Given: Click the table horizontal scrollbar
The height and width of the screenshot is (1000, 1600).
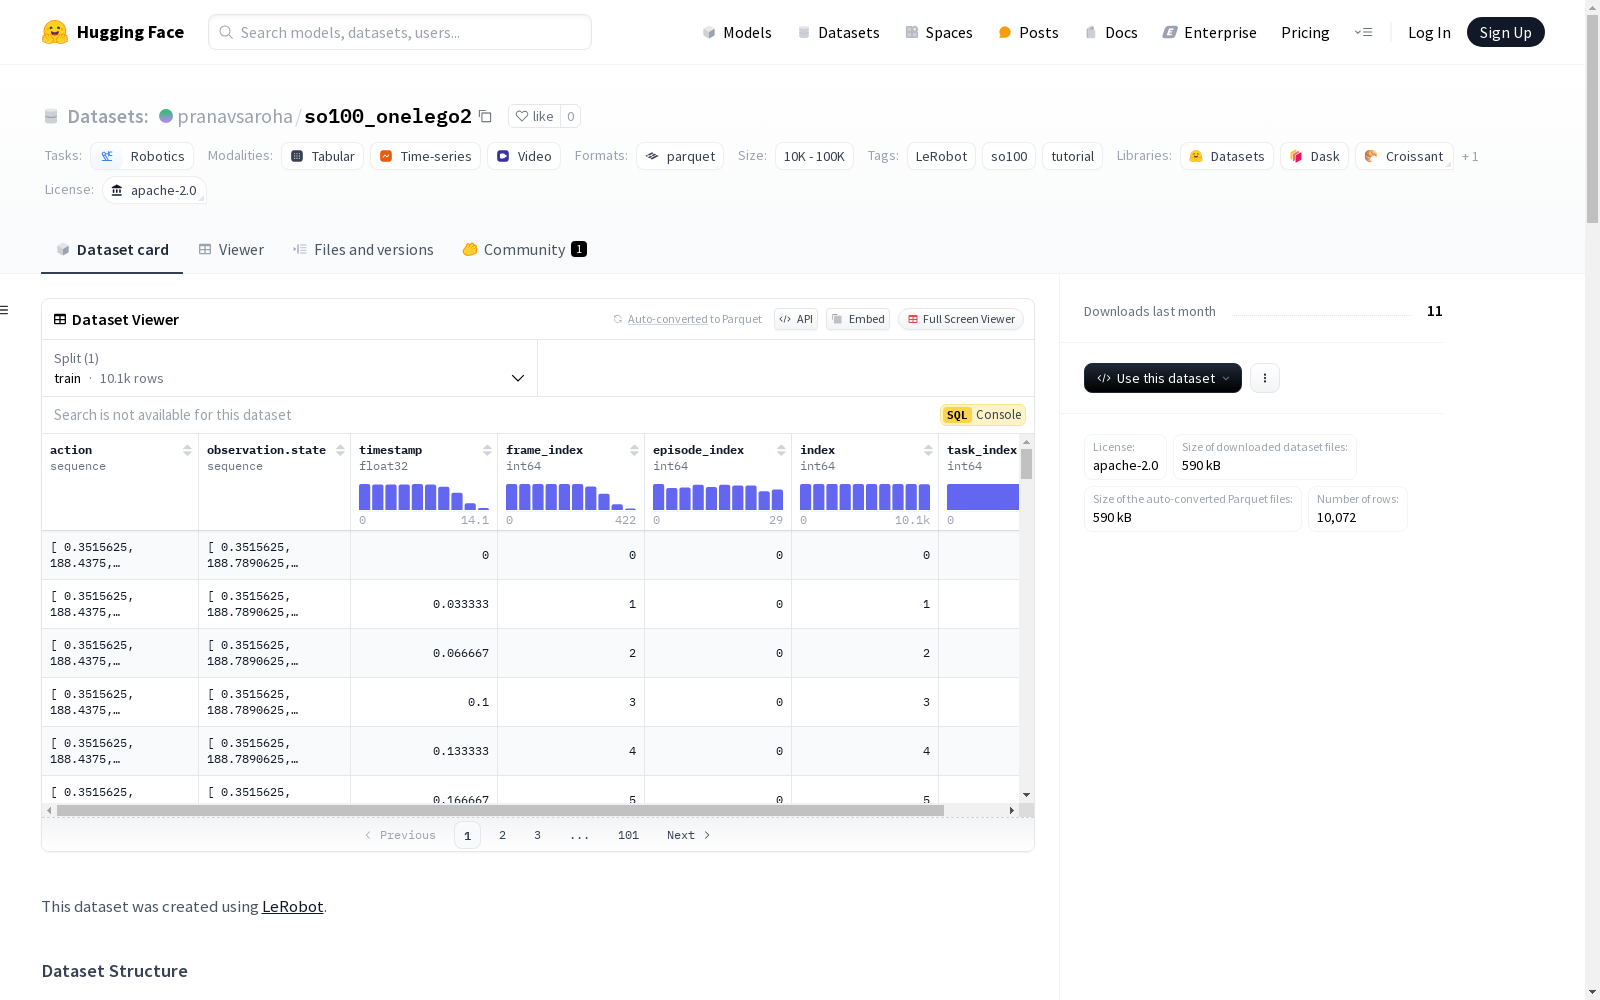Looking at the screenshot, I should tap(500, 810).
